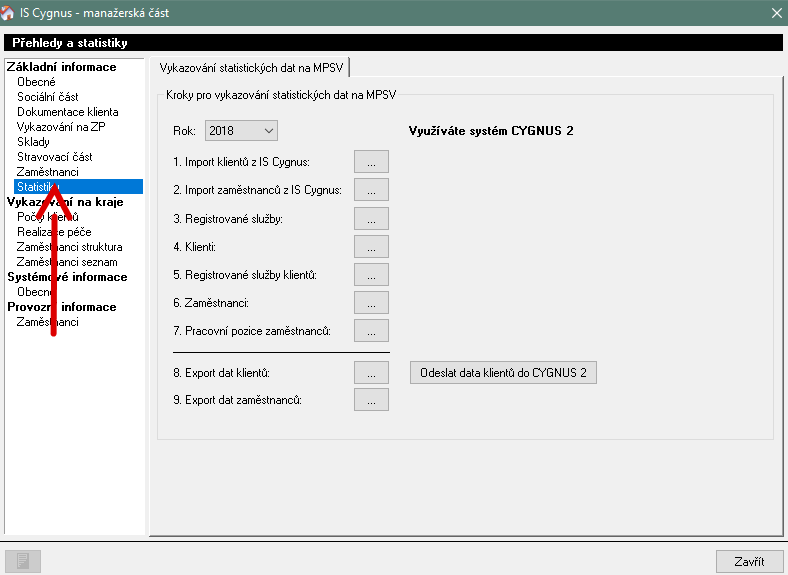
Task: Click ellipsis button for Registrované služby klientů
Action: point(371,275)
